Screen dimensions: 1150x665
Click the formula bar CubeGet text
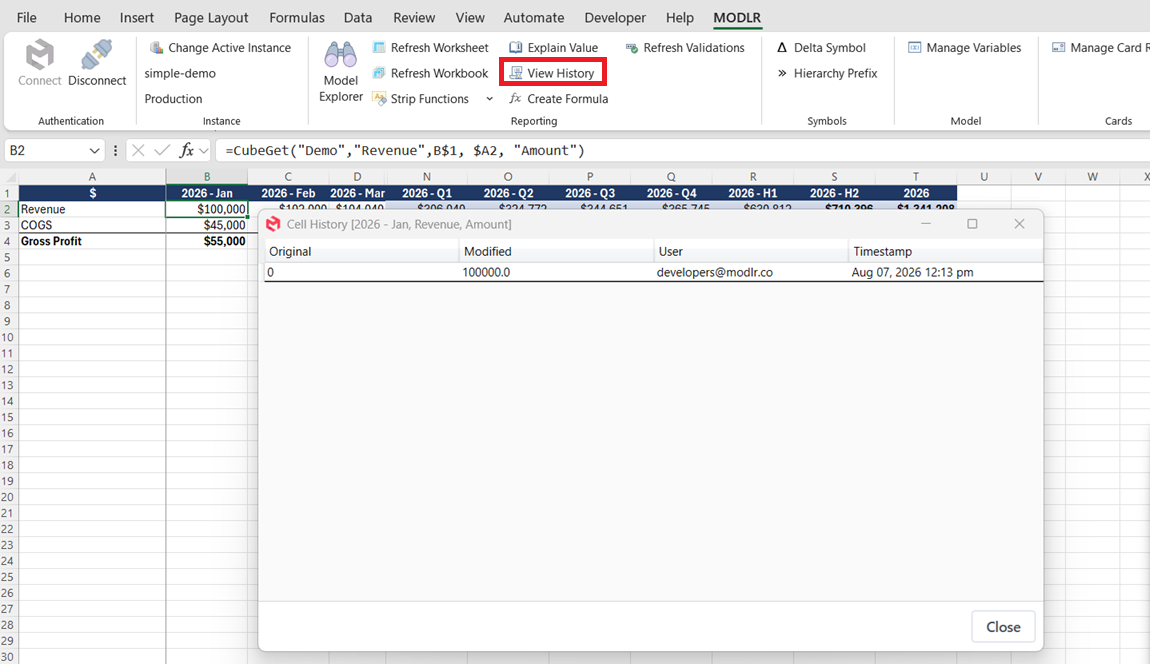click(x=405, y=150)
